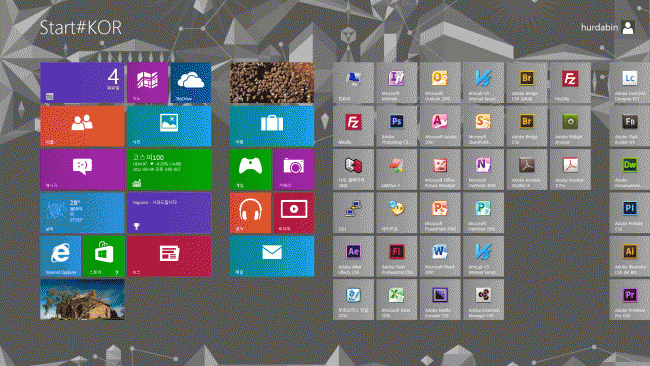Open Microsoft OneNote 2010 tile
The image size is (650, 366).
pos(483,170)
